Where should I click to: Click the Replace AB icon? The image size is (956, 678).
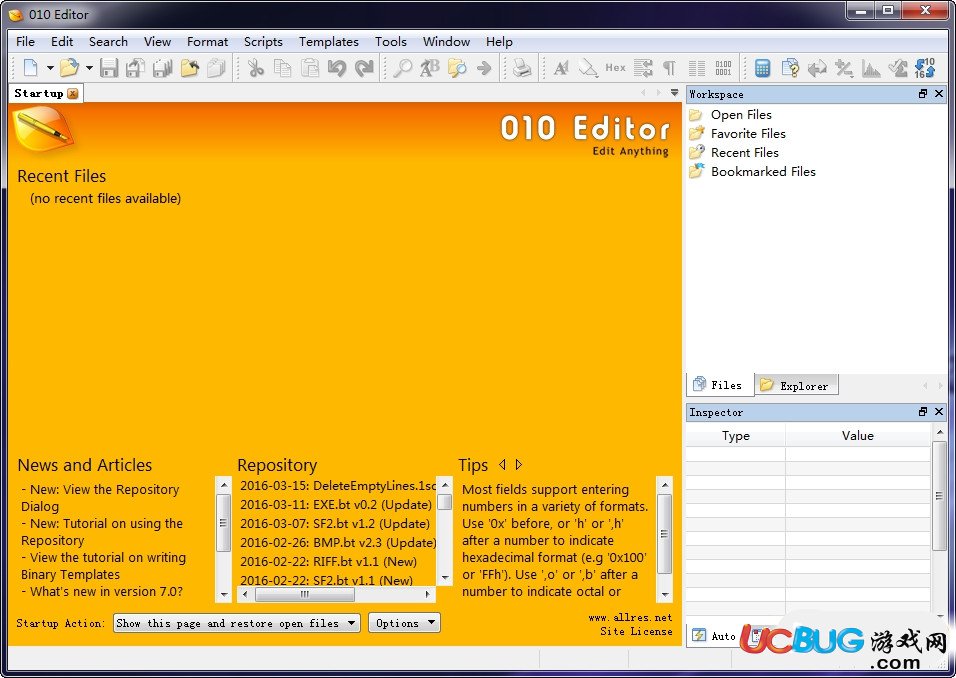click(x=429, y=68)
